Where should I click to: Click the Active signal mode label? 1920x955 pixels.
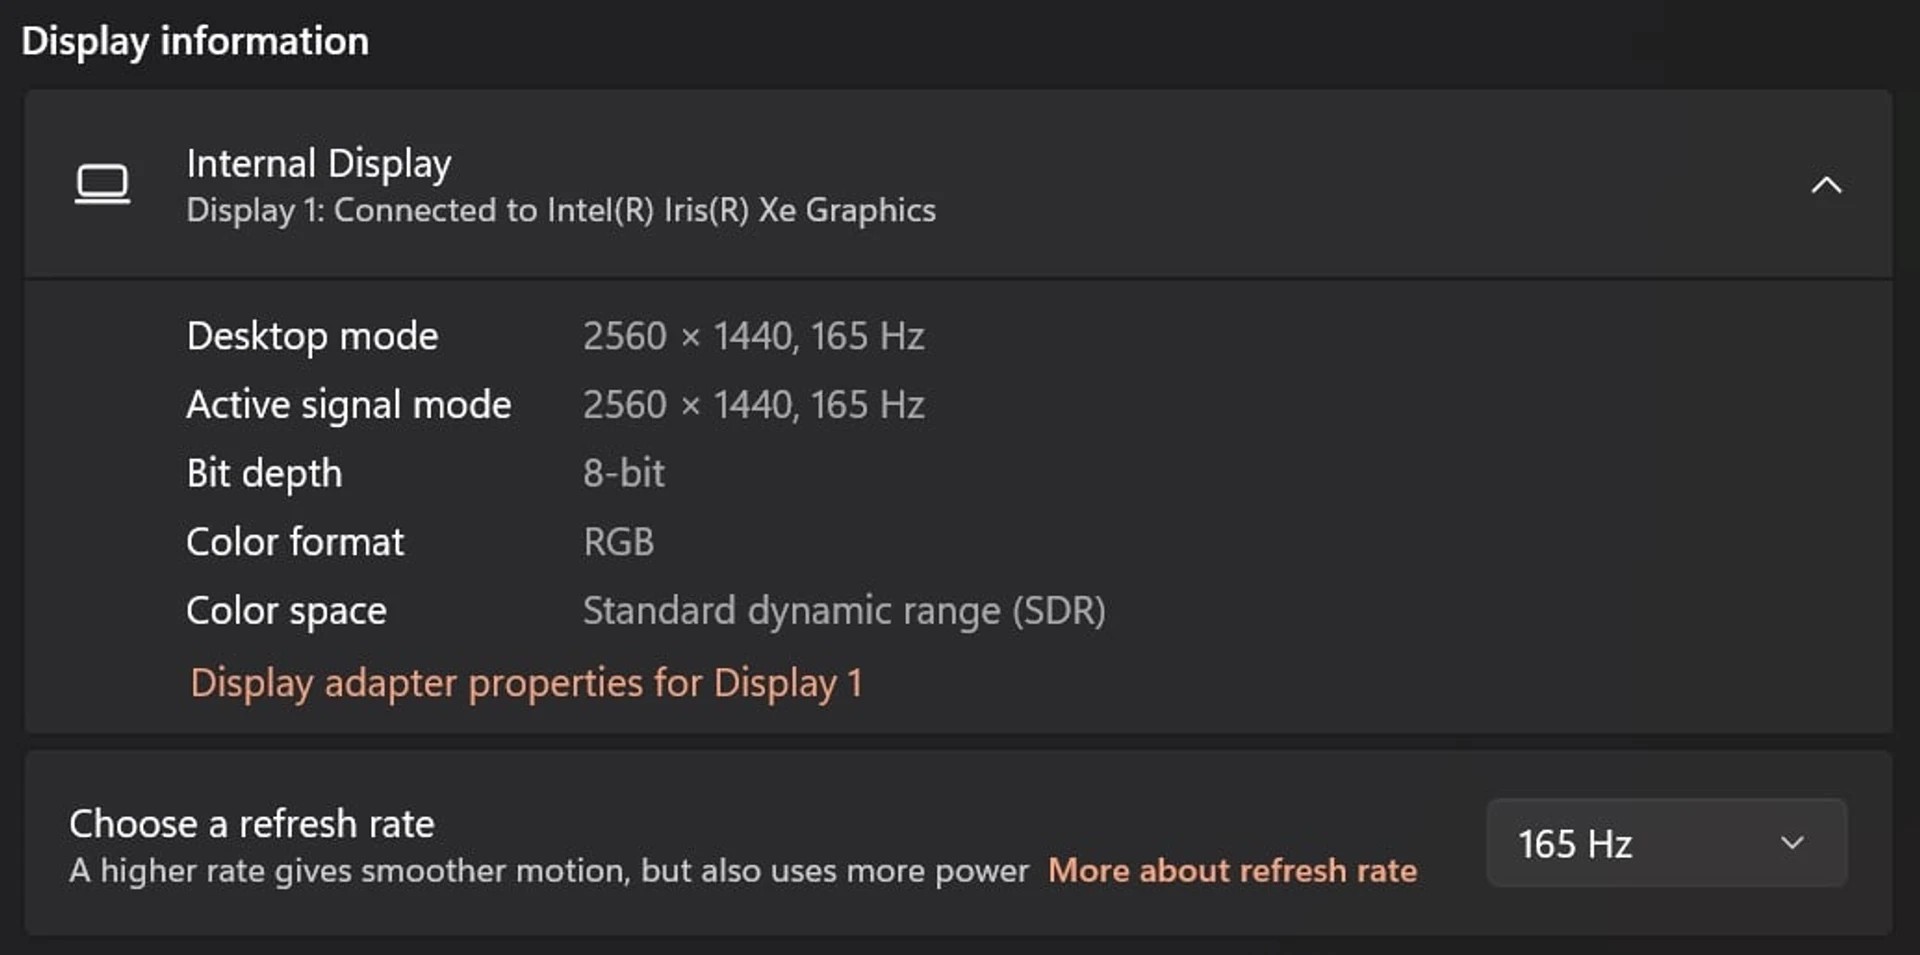[x=348, y=405]
